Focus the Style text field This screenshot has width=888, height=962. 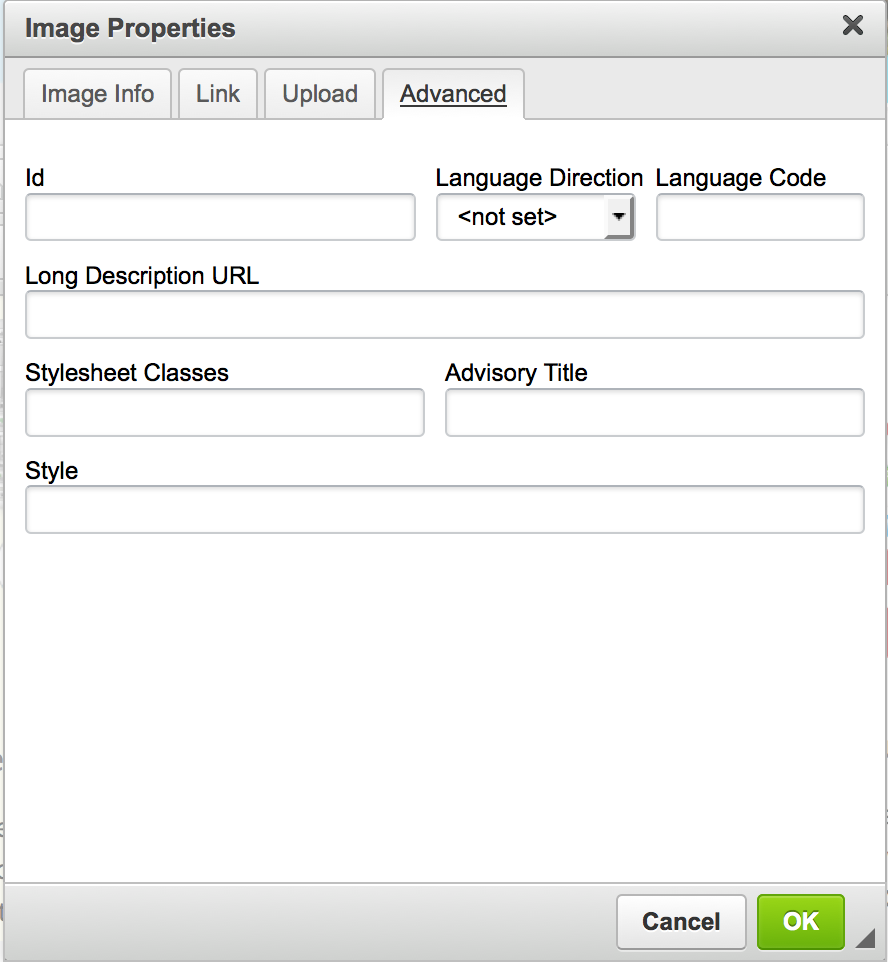(x=444, y=510)
